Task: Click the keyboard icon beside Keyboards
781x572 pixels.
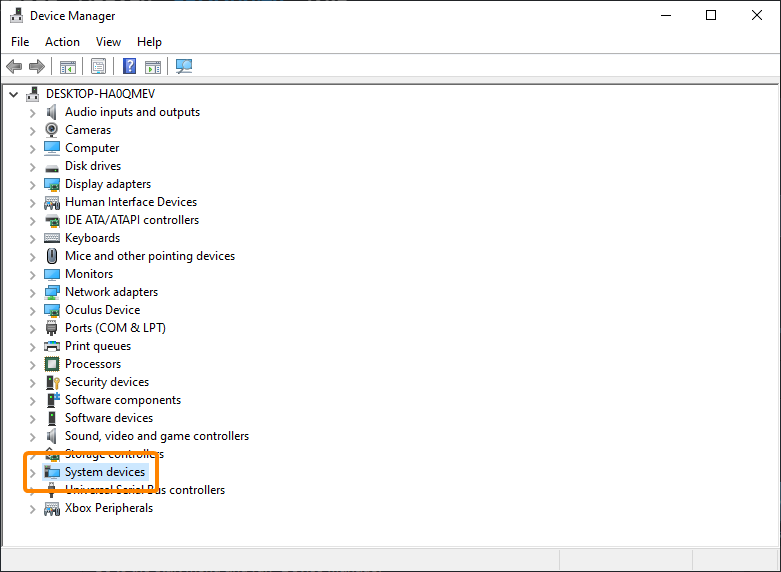Action: (52, 238)
